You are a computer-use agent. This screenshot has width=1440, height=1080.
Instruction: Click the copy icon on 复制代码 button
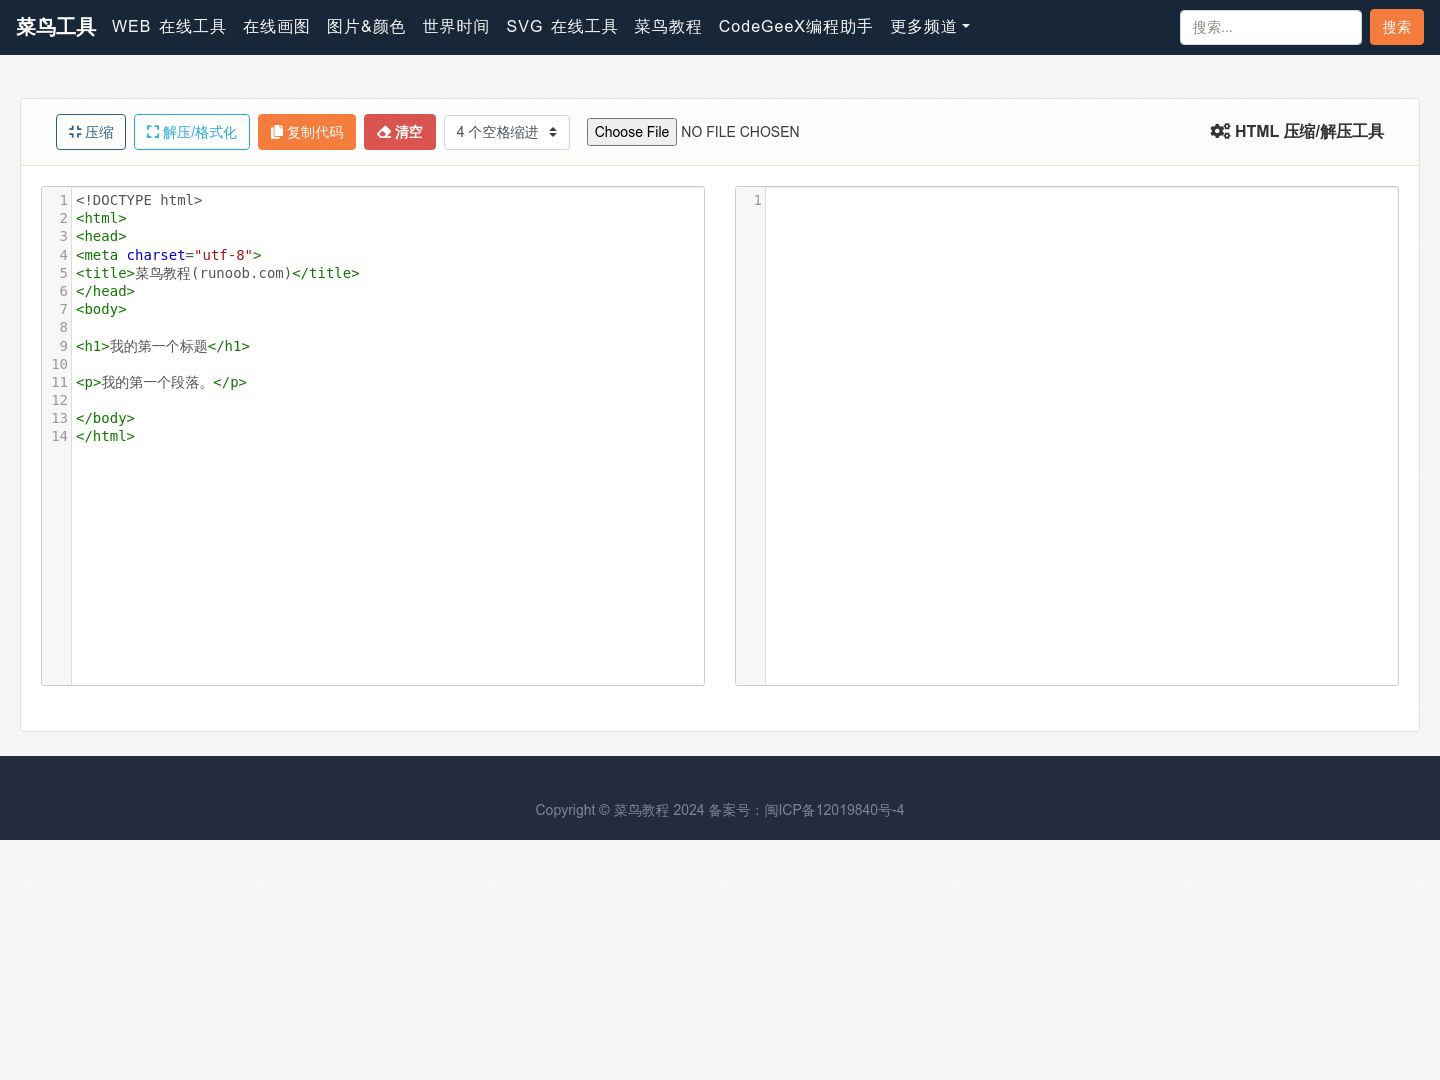coord(277,132)
